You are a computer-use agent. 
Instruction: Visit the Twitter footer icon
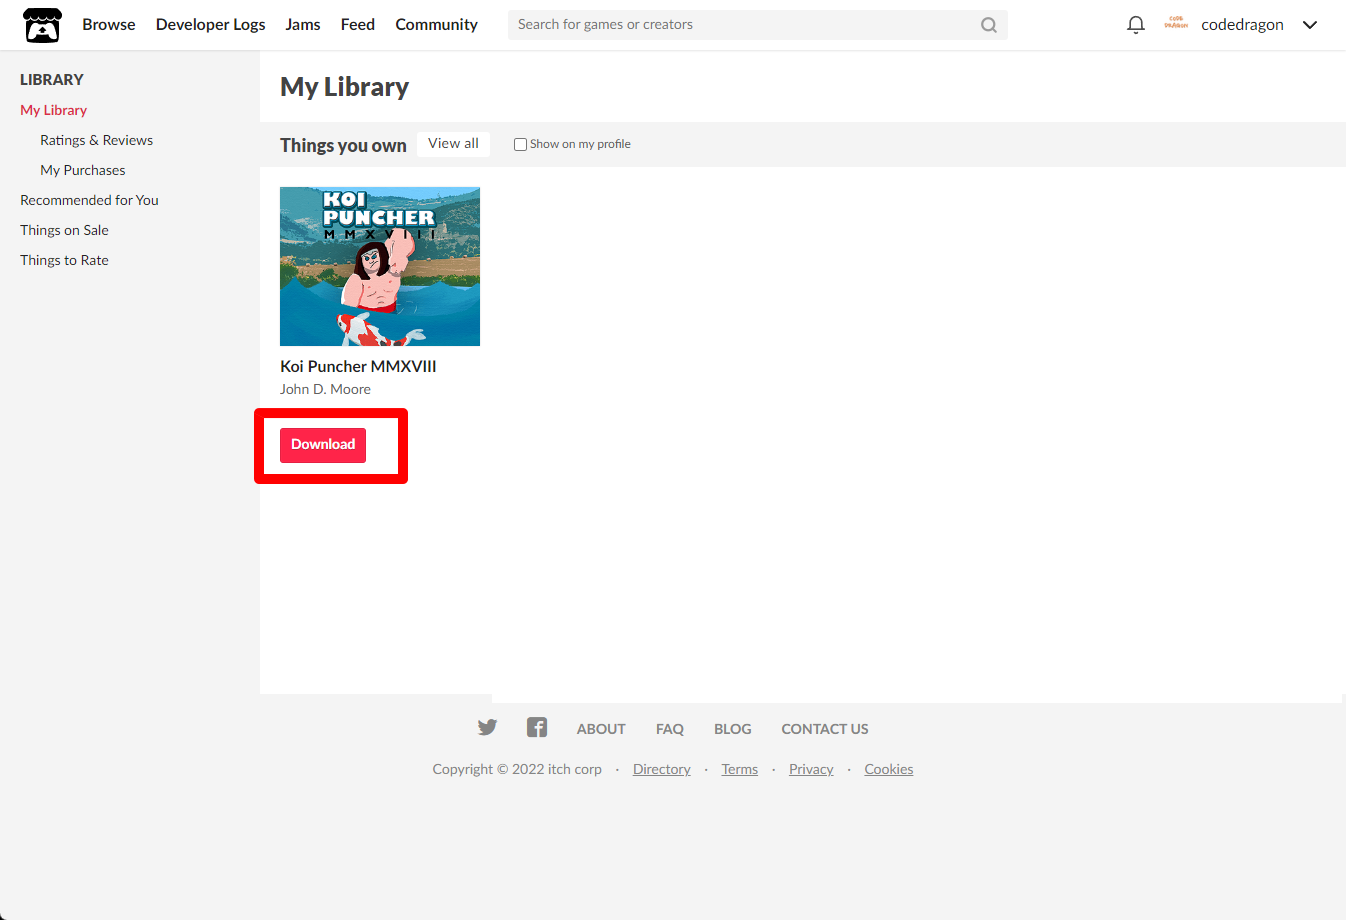[487, 727]
